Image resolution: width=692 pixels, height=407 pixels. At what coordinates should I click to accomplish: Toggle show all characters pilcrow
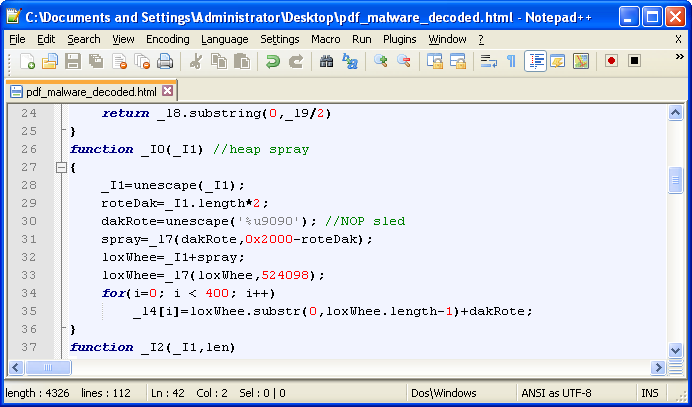pos(511,62)
